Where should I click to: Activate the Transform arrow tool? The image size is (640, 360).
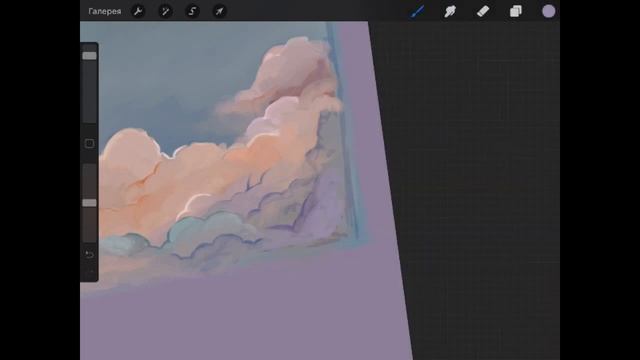coord(220,11)
